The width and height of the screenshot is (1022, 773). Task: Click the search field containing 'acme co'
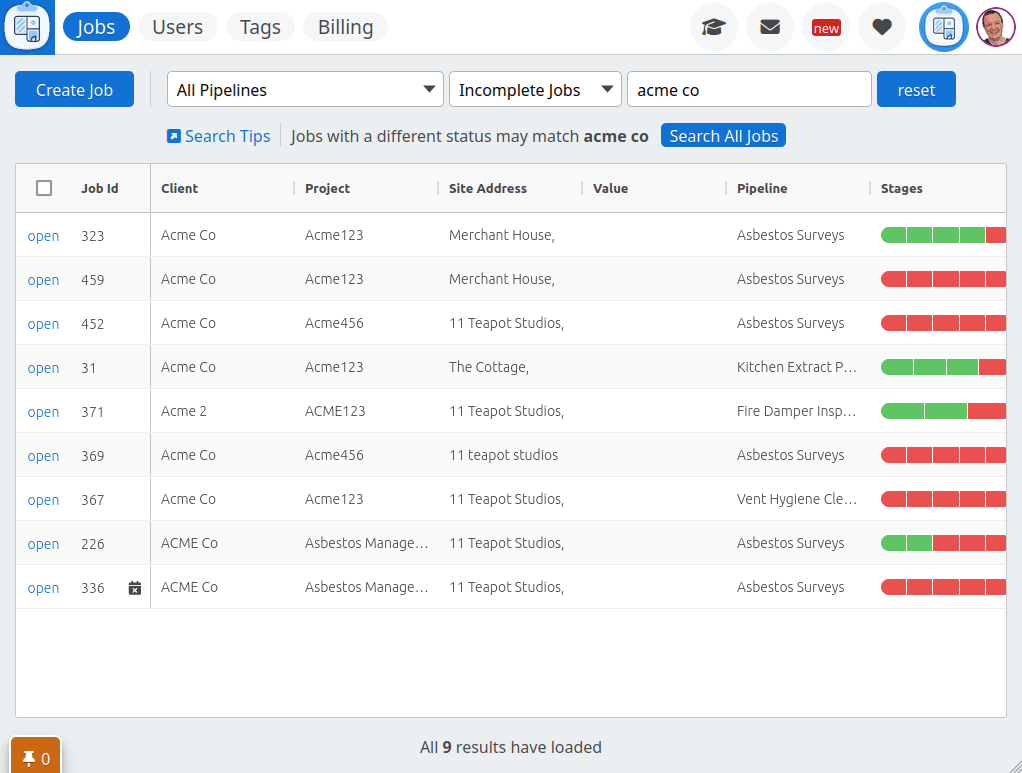(x=748, y=90)
